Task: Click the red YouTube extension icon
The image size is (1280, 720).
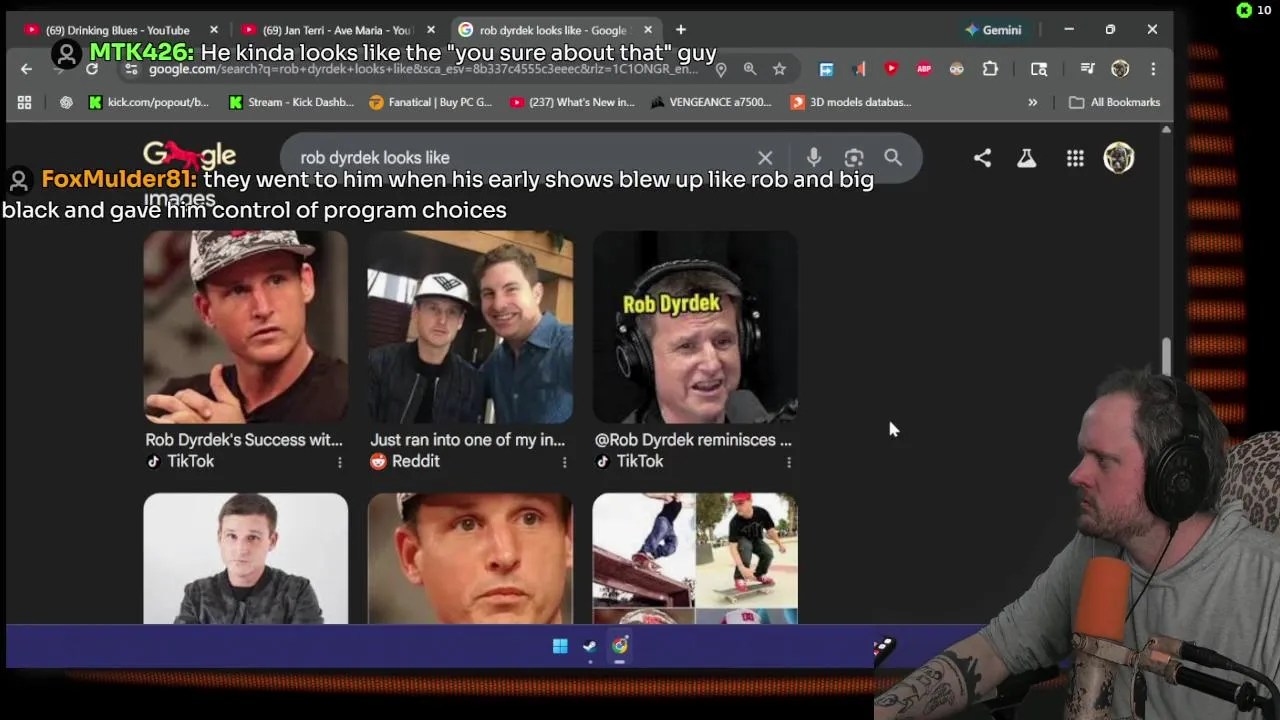Action: pyautogui.click(x=891, y=69)
